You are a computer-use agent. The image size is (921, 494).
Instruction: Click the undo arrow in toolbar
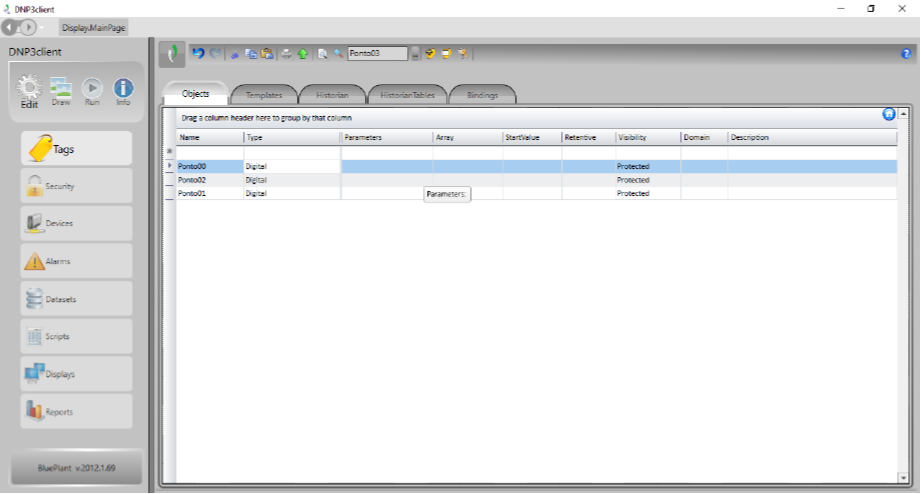[x=198, y=53]
